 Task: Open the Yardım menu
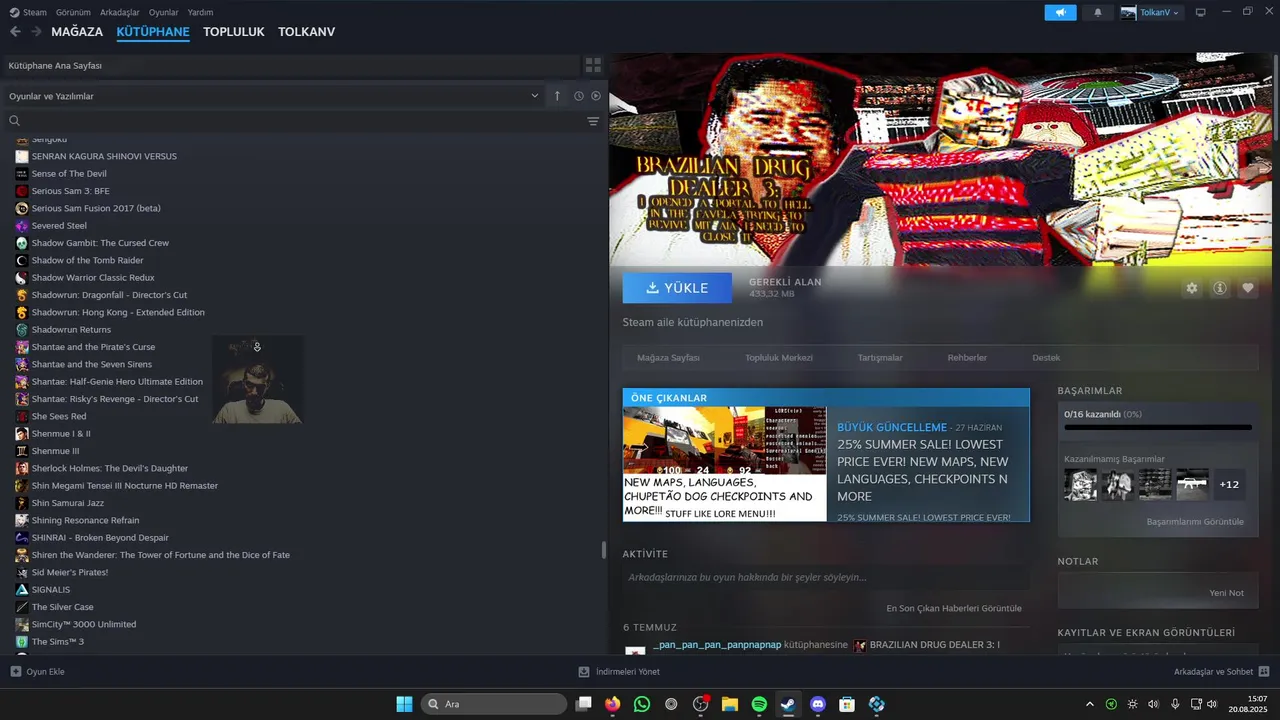[x=200, y=12]
